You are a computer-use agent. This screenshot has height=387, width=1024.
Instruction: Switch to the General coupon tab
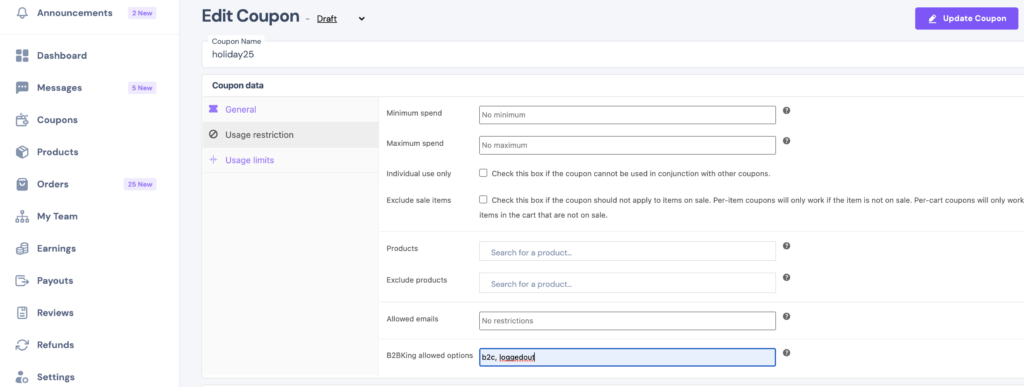point(290,110)
